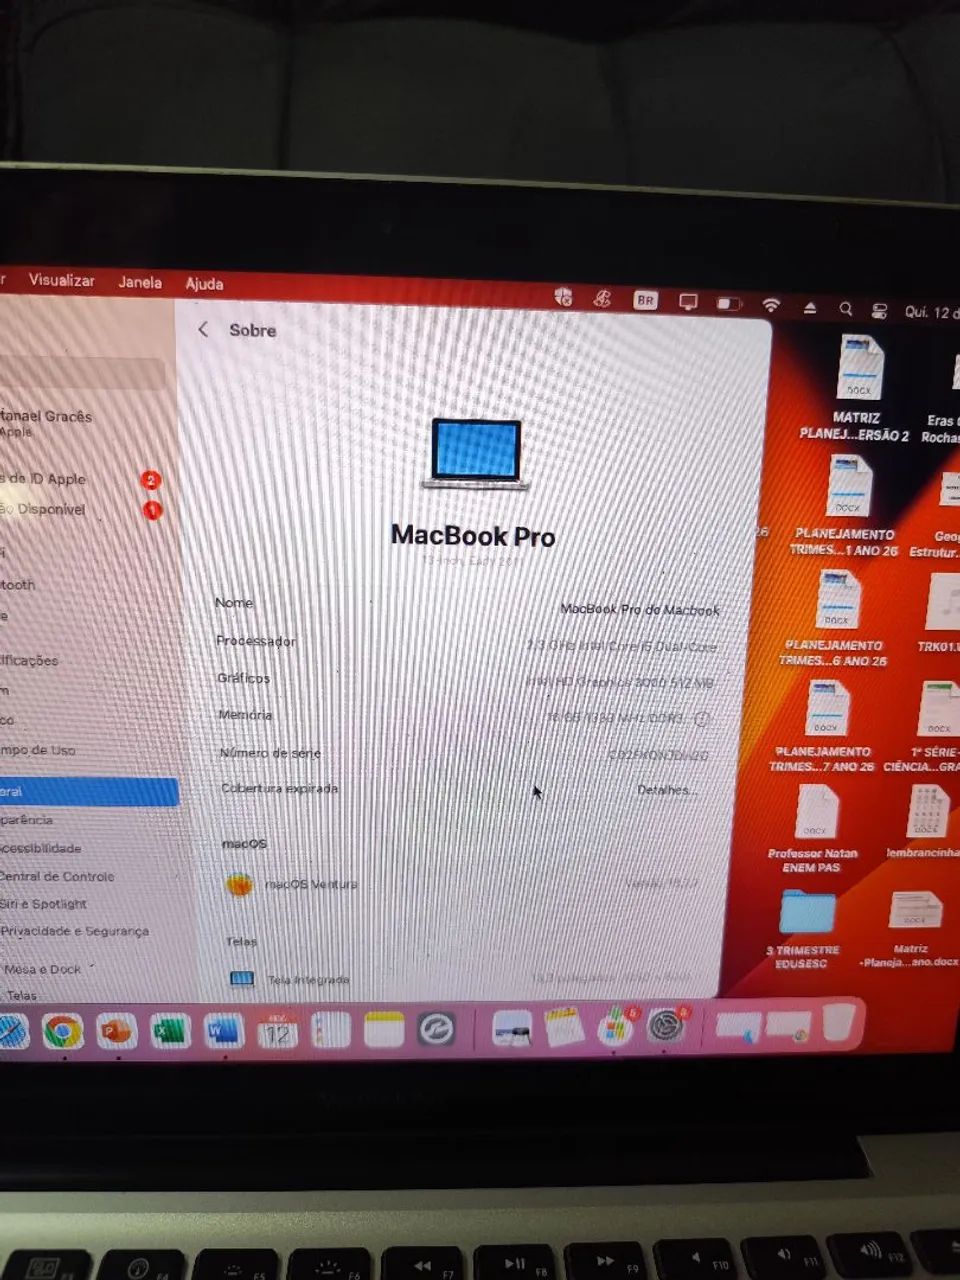
Task: Click the macOS Ventura icon in About panel
Action: point(240,884)
